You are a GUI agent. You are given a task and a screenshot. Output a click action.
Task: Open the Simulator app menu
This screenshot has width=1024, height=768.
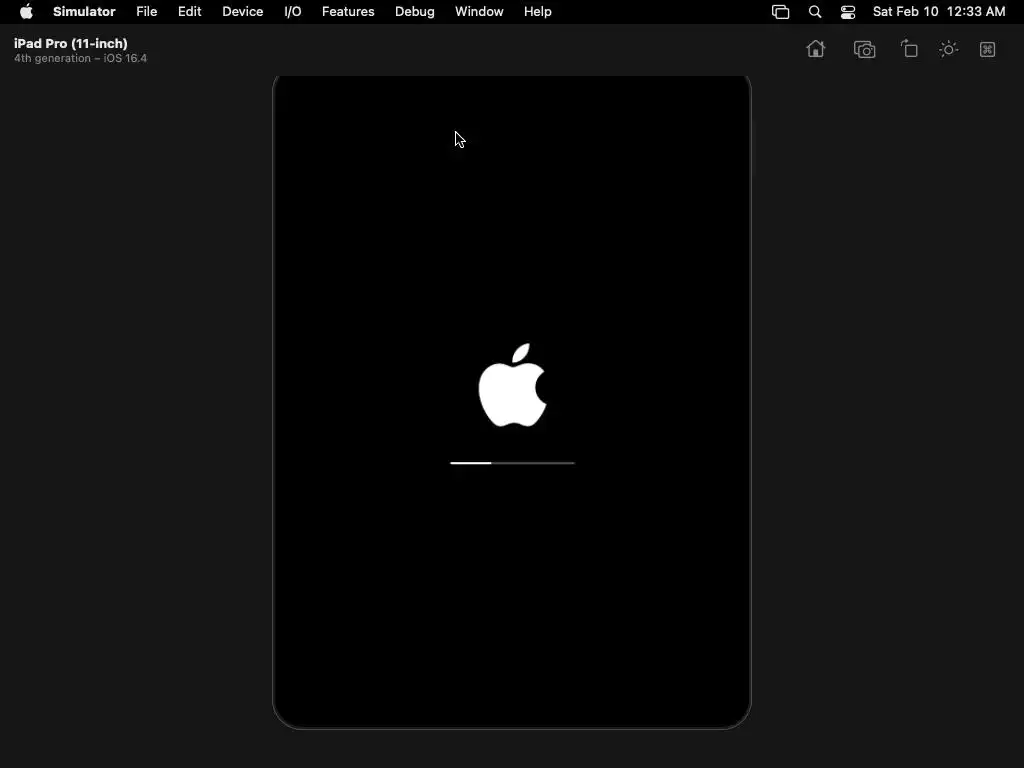pos(84,12)
